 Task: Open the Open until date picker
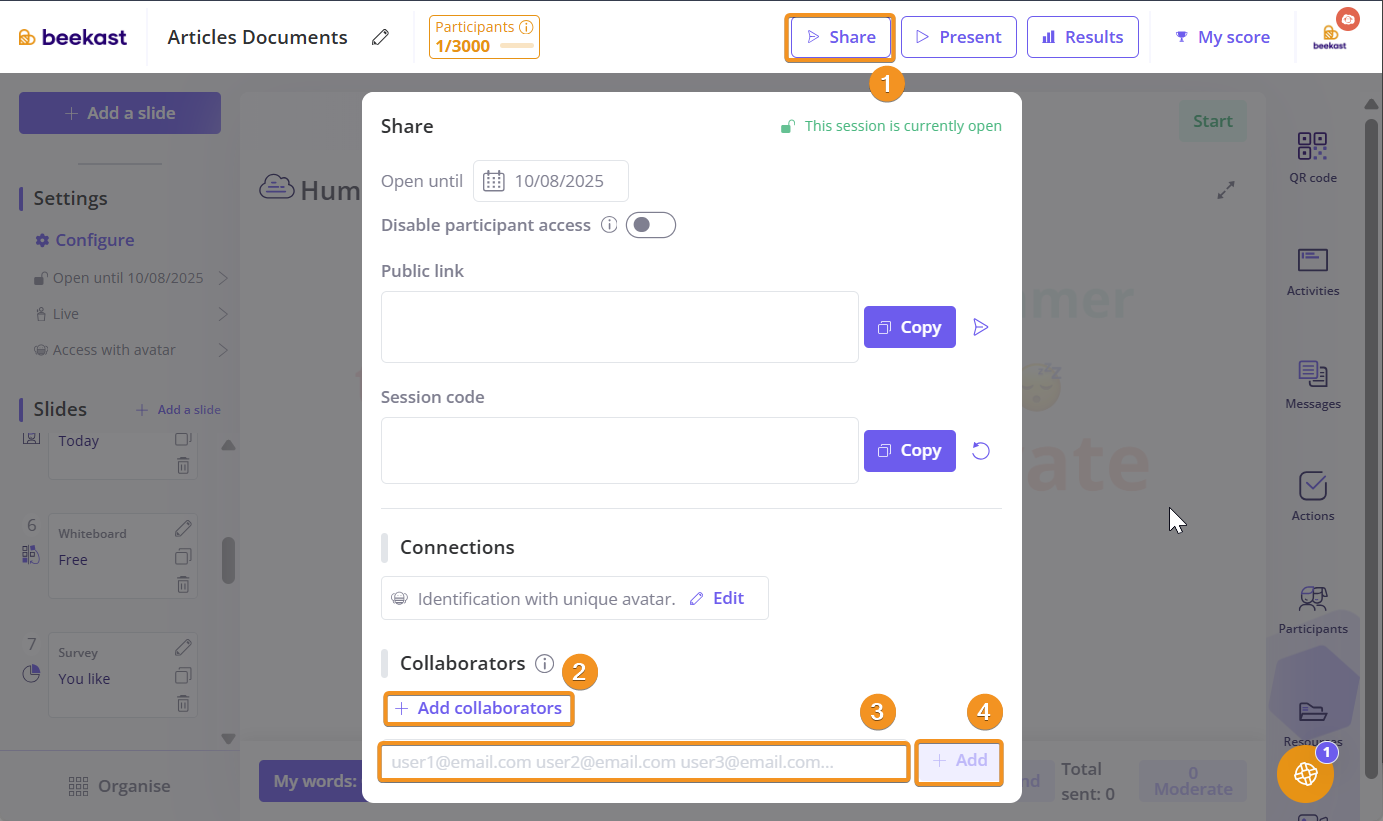pos(551,181)
